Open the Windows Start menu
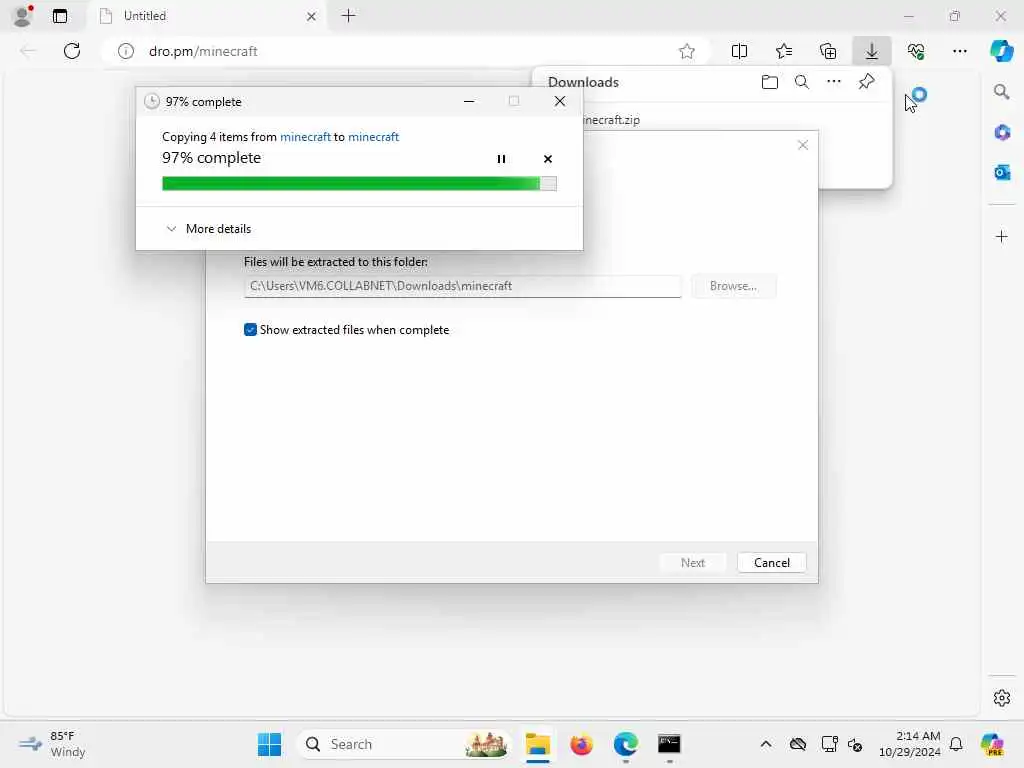The width and height of the screenshot is (1024, 768). pyautogui.click(x=269, y=744)
